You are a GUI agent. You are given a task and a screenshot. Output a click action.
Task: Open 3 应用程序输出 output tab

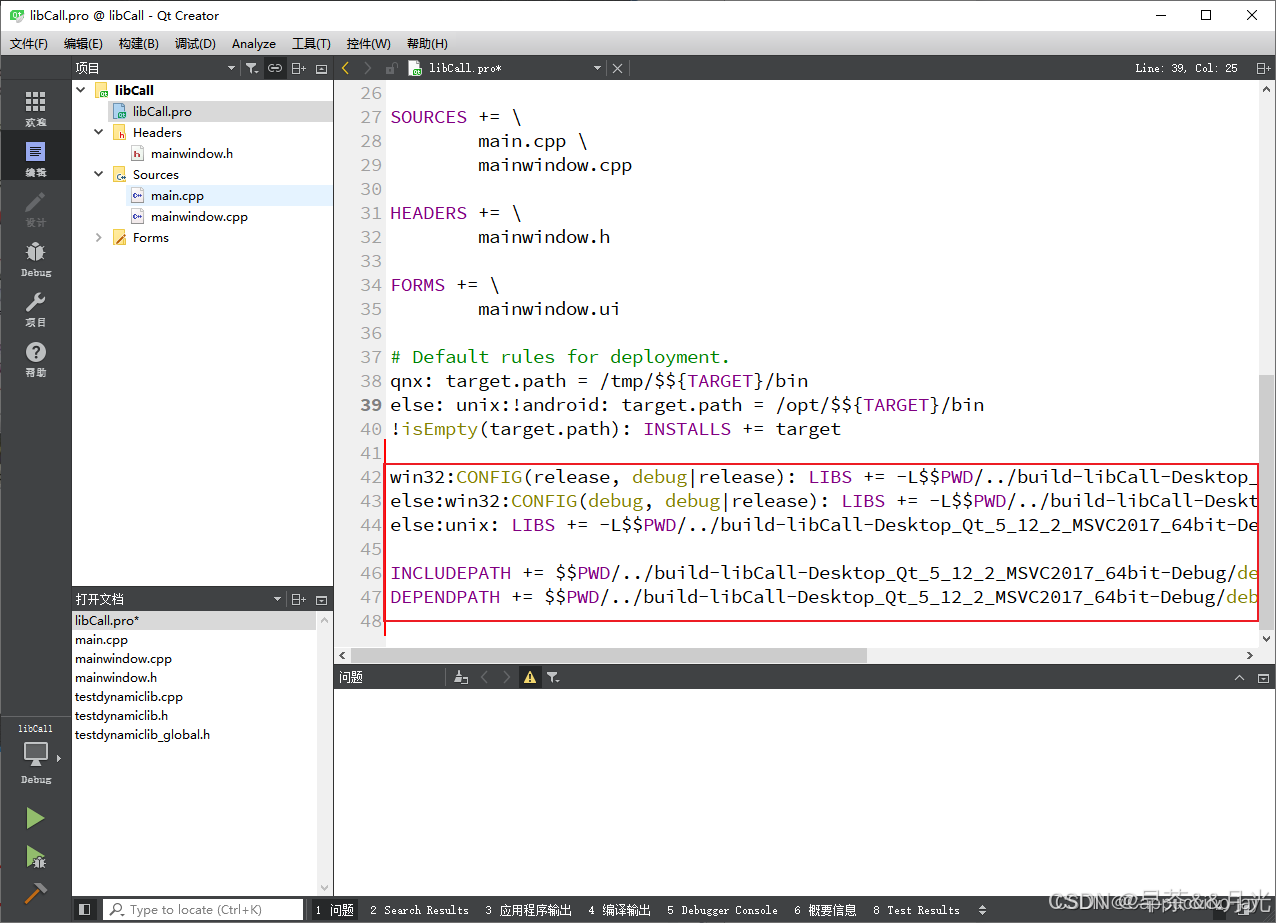point(529,910)
